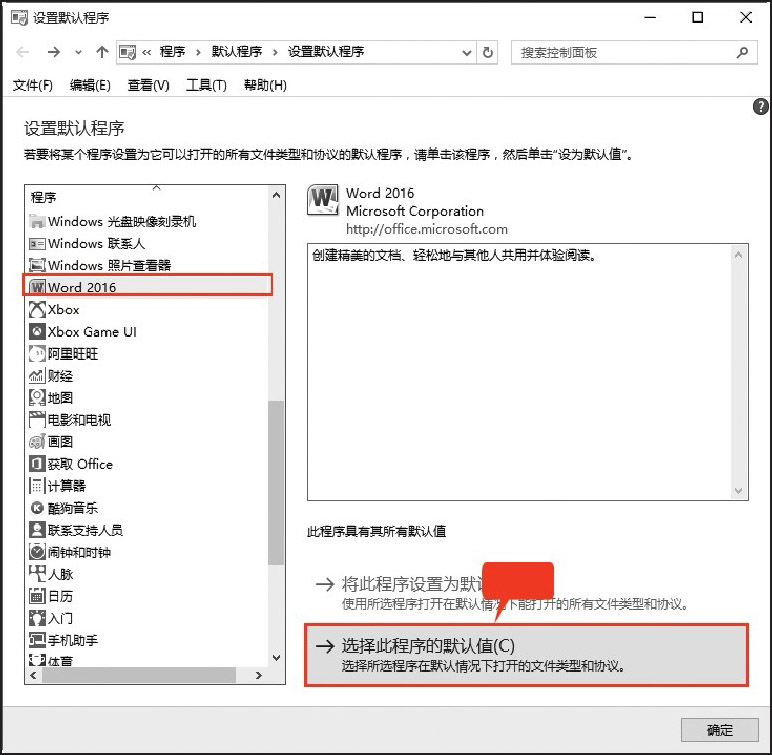Close the 设置默认程序 window
Image resolution: width=772 pixels, height=755 pixels.
(x=745, y=18)
